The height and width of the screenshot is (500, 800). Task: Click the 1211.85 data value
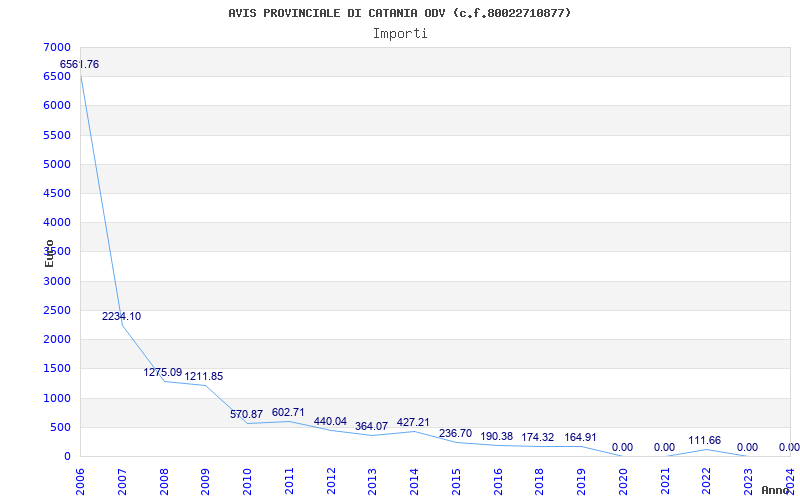(x=204, y=377)
